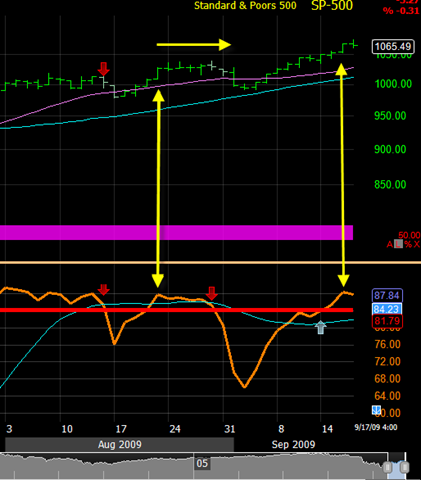Click the 900.00 price axis label

pyautogui.click(x=390, y=149)
